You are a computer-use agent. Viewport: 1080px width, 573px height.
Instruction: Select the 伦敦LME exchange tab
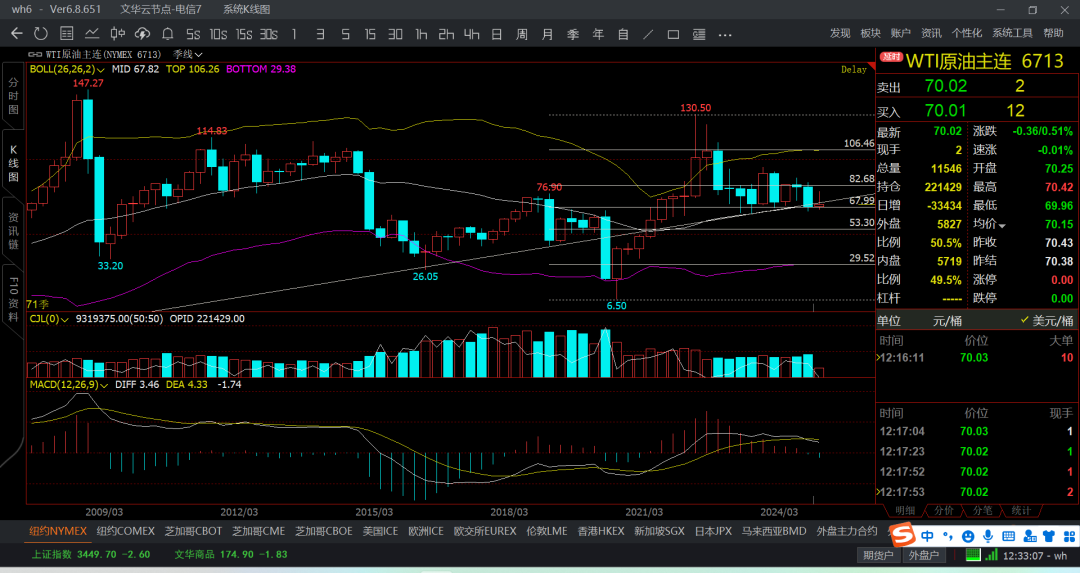tap(547, 531)
